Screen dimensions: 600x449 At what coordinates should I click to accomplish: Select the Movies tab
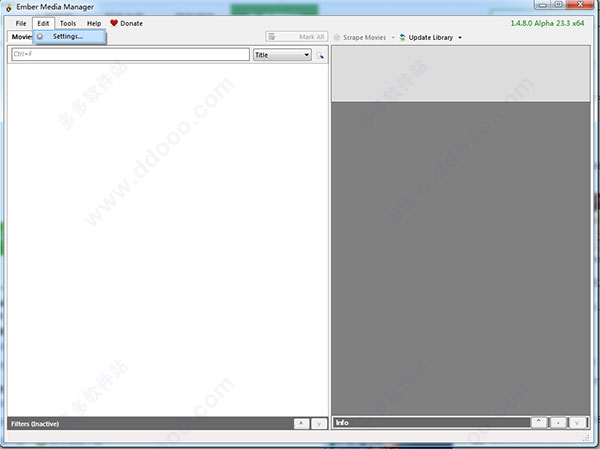pyautogui.click(x=20, y=37)
